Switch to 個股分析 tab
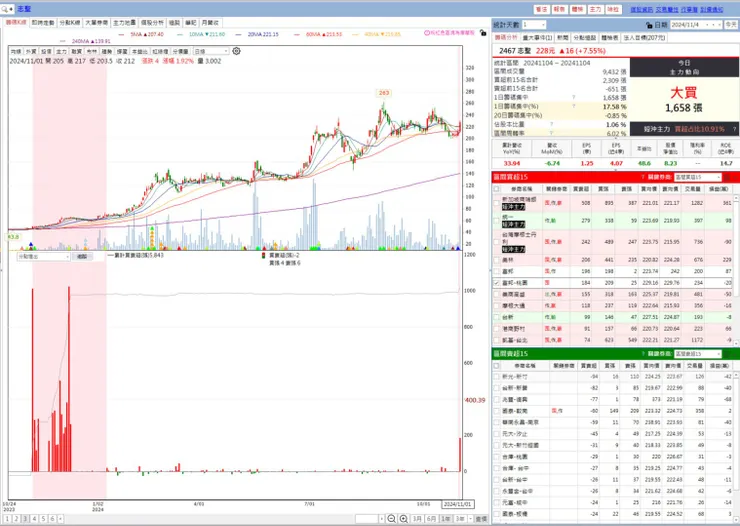Image resolution: width=740 pixels, height=526 pixels. pyautogui.click(x=152, y=23)
